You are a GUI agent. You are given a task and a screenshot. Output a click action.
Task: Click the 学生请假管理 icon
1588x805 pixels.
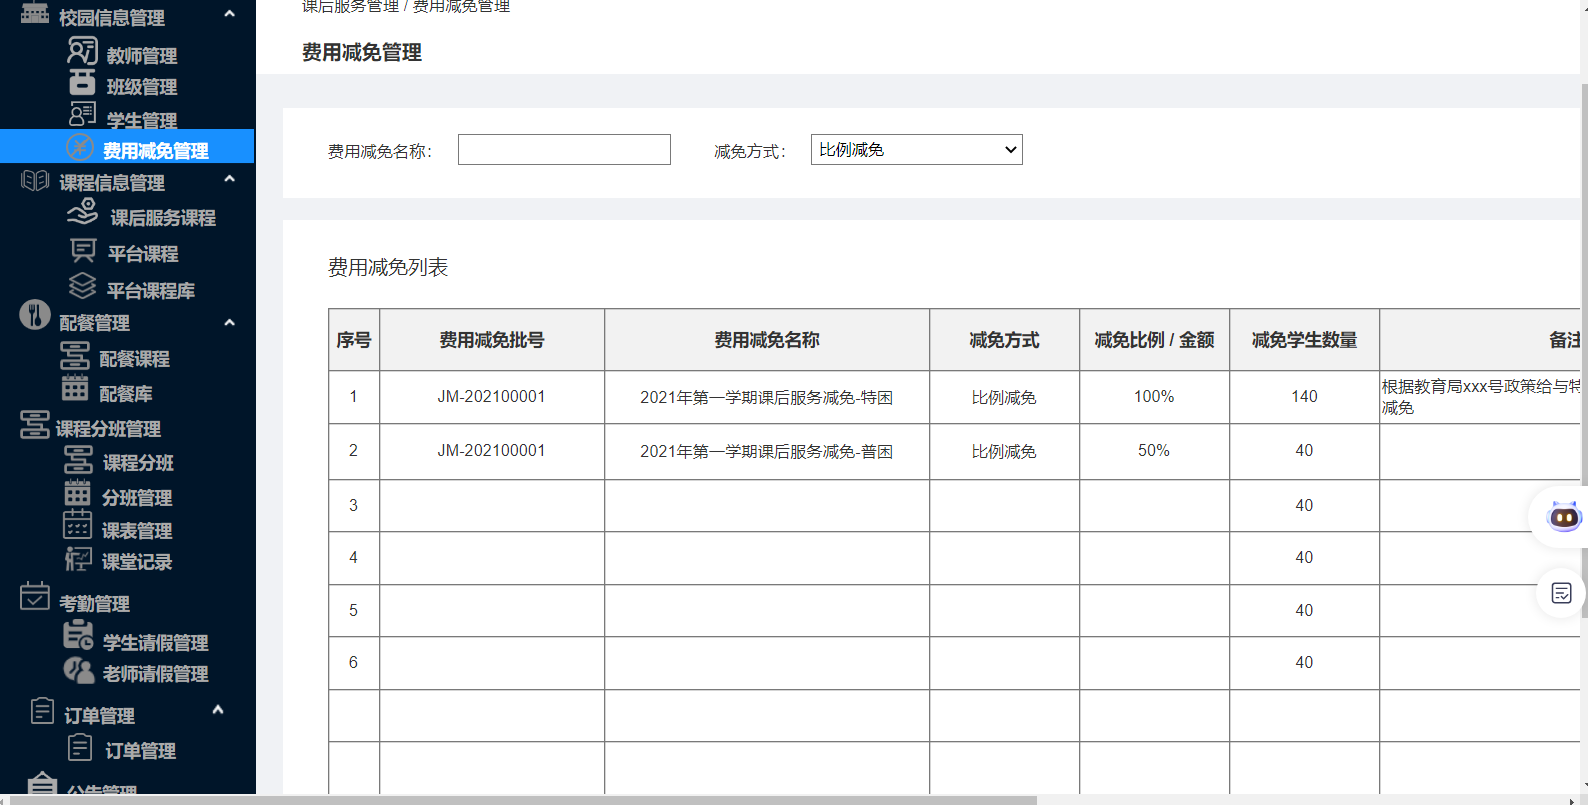click(x=78, y=635)
